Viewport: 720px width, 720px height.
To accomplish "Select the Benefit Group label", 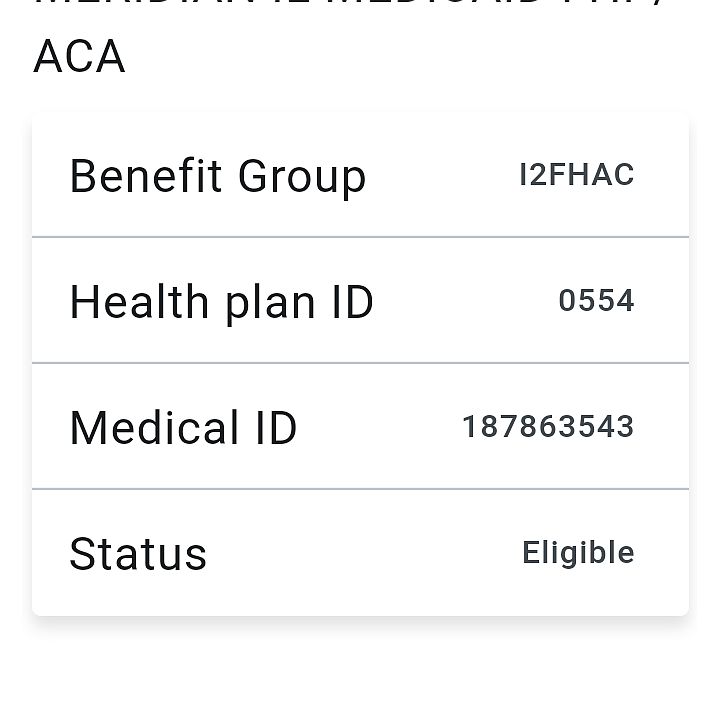I will click(x=218, y=177).
